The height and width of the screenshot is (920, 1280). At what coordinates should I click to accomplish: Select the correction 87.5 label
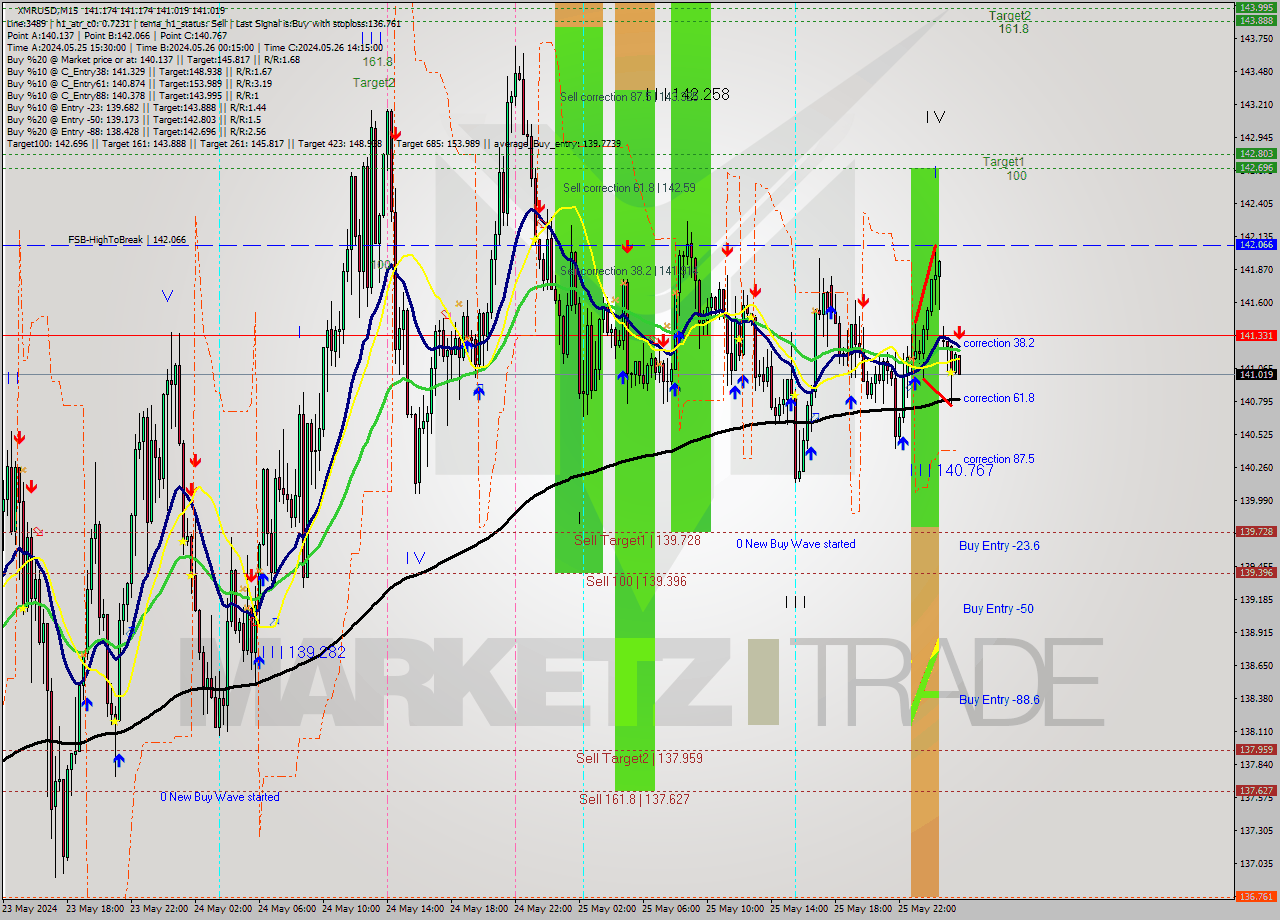(998, 459)
